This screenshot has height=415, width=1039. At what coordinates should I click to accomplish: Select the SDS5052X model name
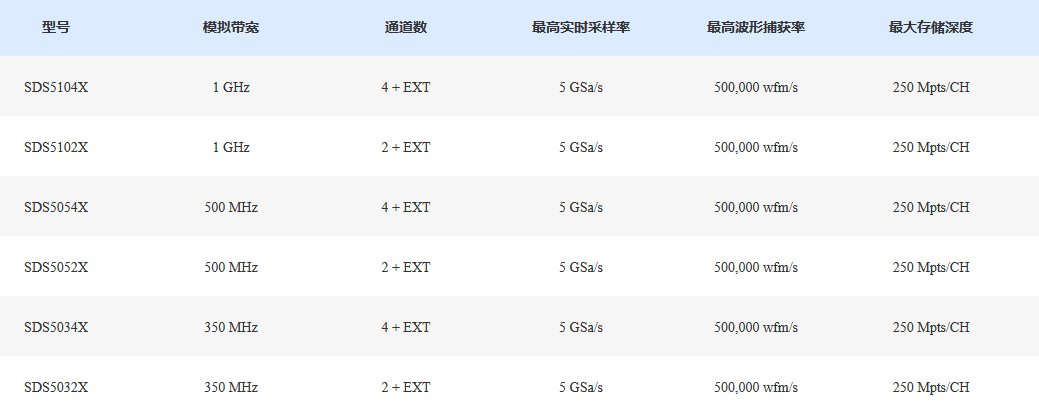(56, 267)
